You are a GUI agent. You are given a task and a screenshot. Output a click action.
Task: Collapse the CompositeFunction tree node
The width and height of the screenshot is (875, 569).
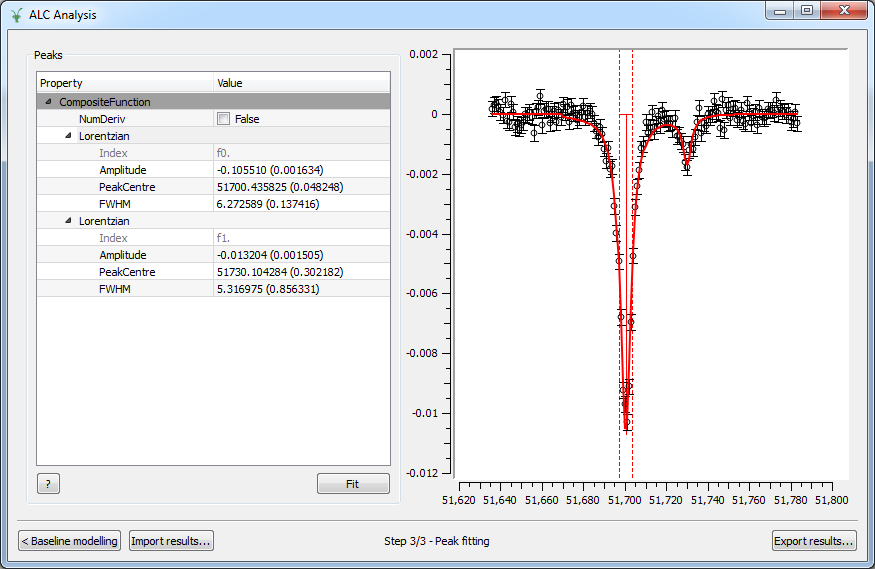(47, 102)
